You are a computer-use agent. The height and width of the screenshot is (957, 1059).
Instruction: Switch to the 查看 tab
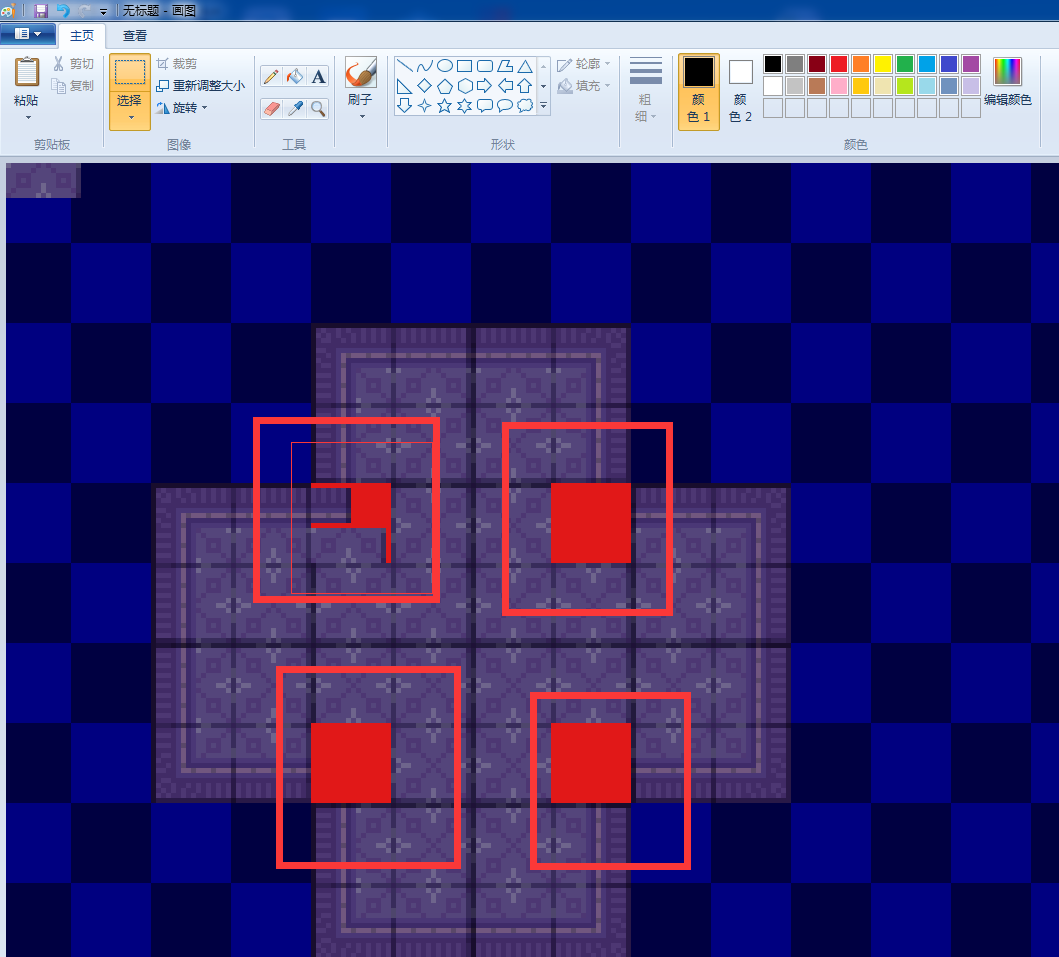coord(134,36)
